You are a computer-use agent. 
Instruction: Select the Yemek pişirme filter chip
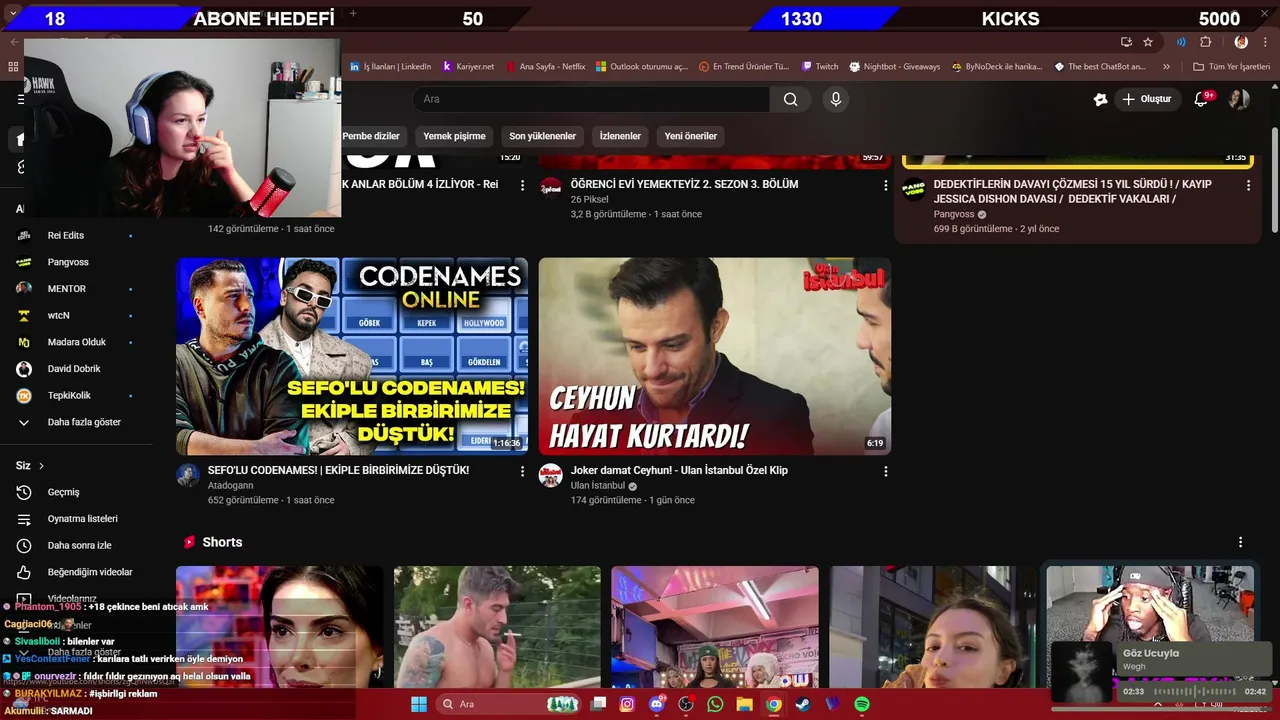(x=454, y=136)
